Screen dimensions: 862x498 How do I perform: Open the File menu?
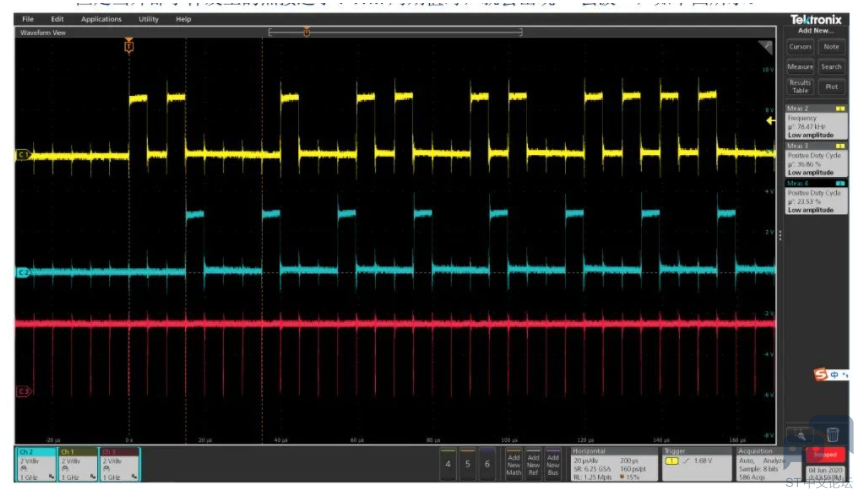[x=28, y=19]
